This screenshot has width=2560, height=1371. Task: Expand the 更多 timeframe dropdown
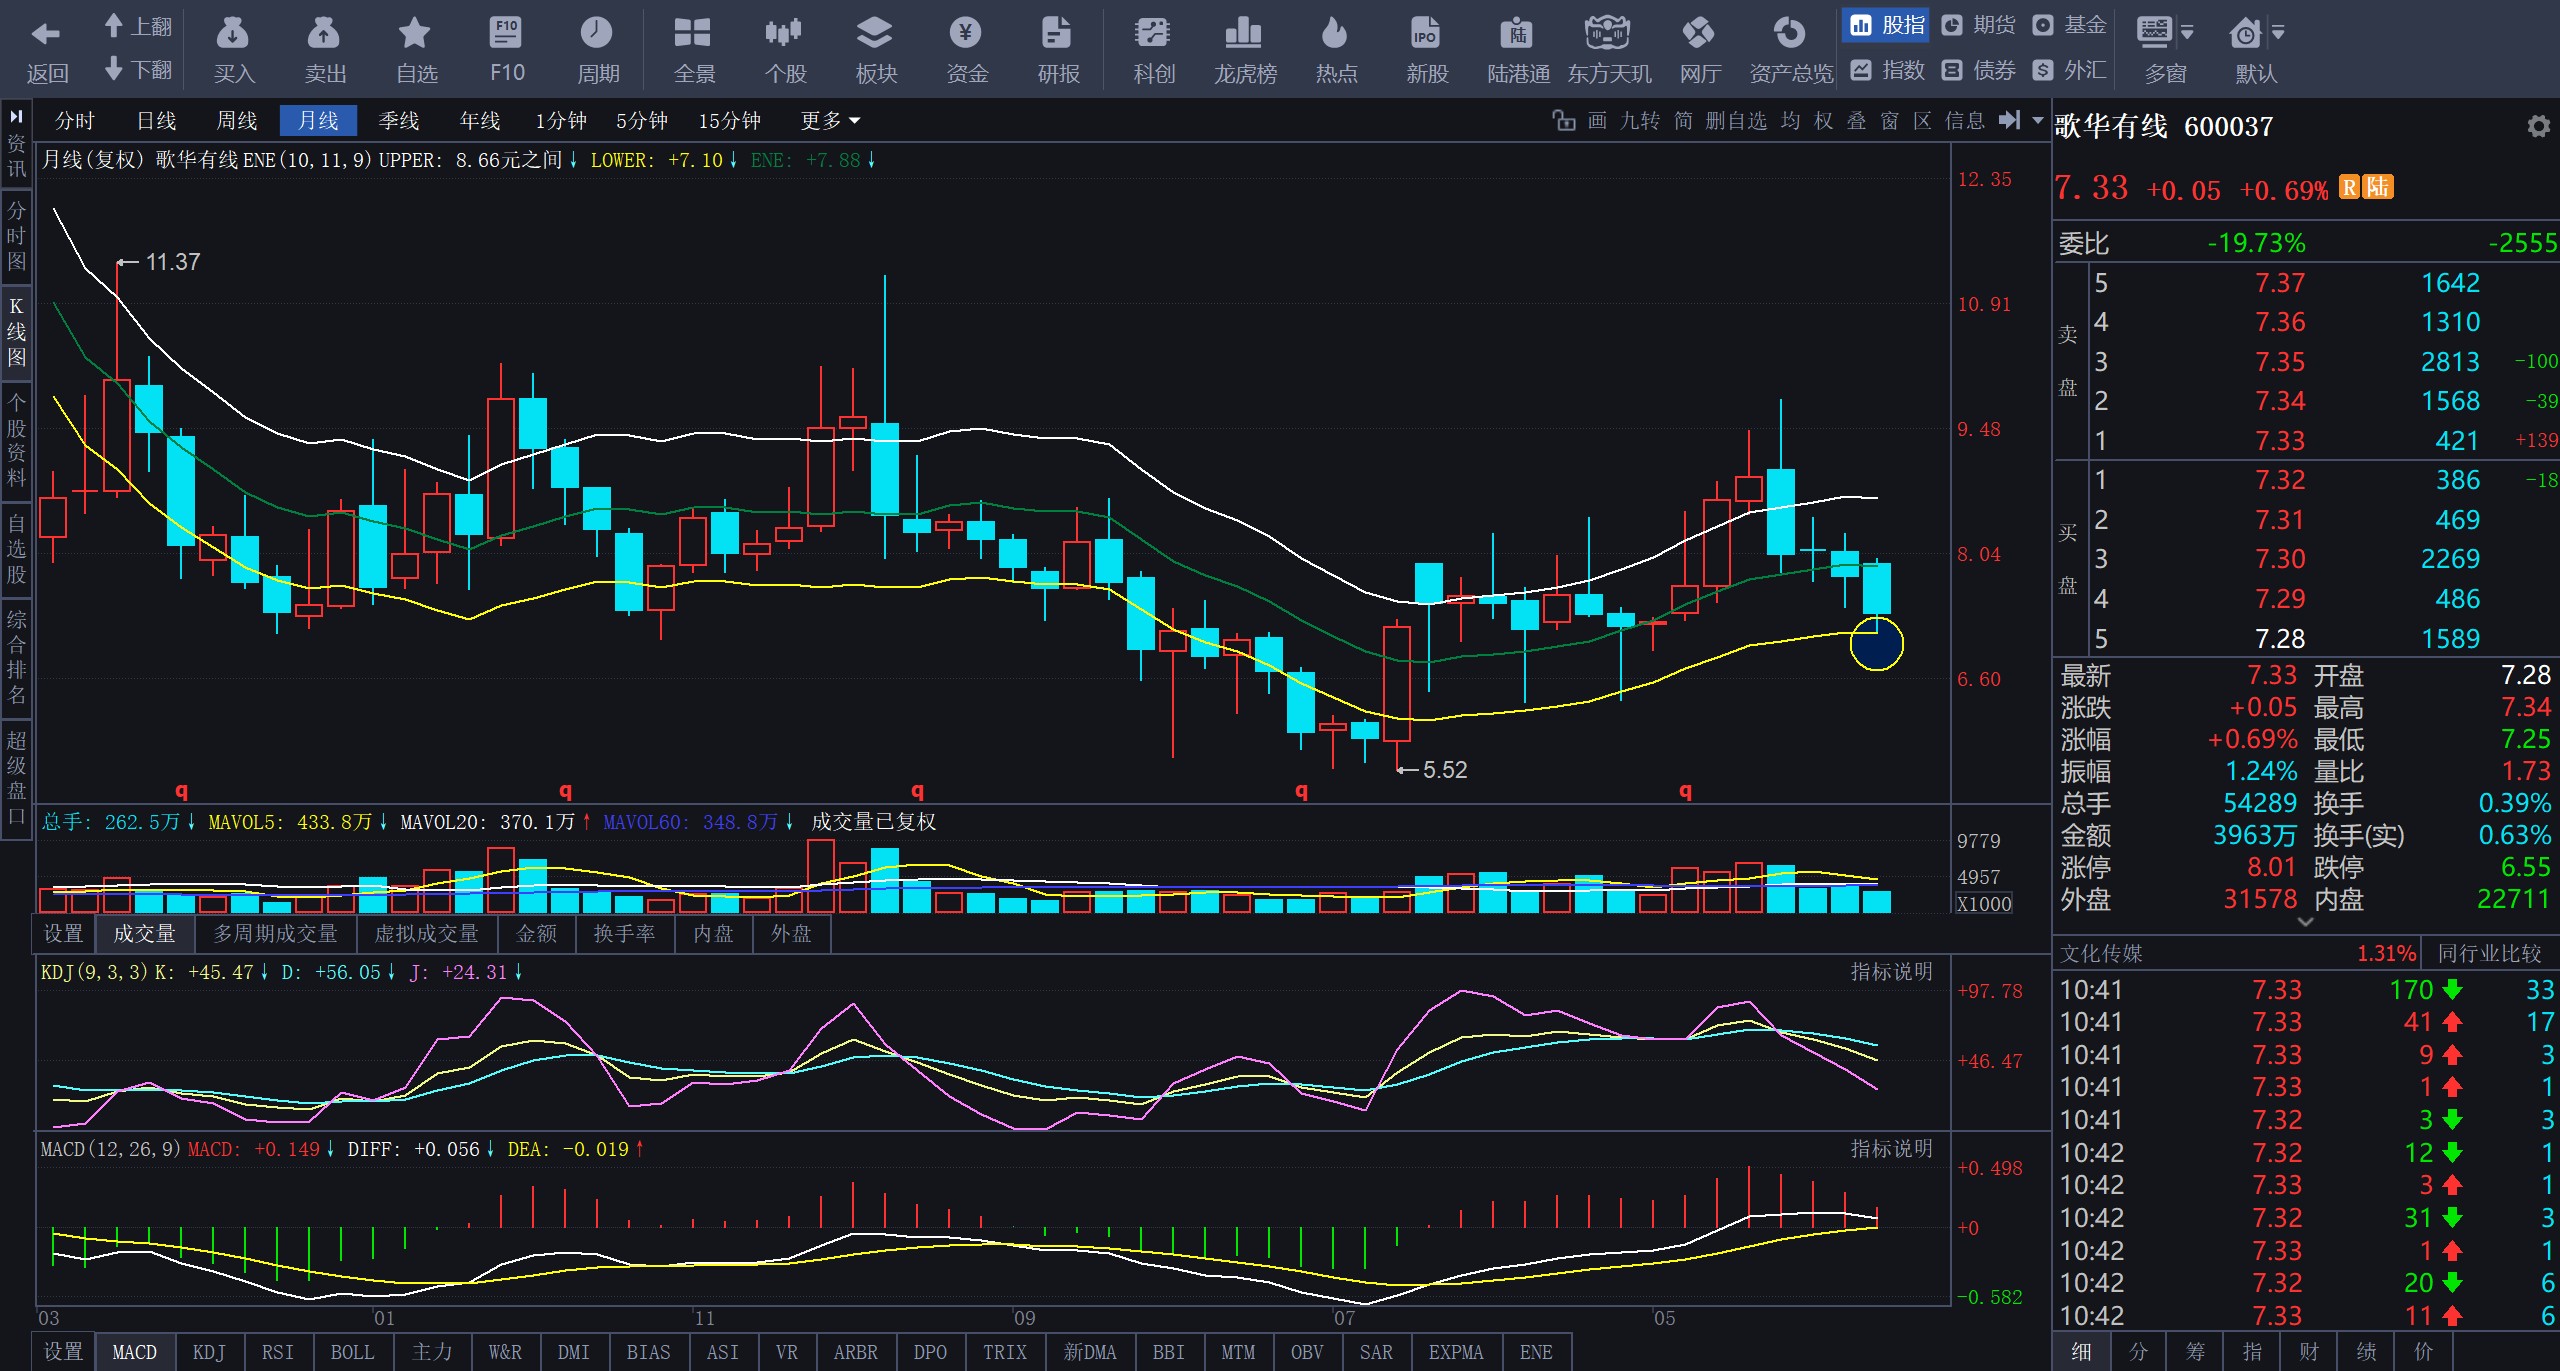point(830,121)
